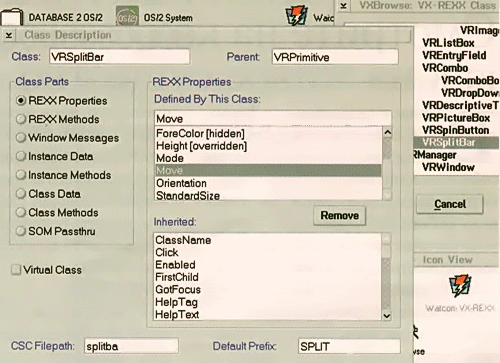Open the OS/2 System desktop icon
The height and width of the screenshot is (363, 500).
[x=127, y=16]
